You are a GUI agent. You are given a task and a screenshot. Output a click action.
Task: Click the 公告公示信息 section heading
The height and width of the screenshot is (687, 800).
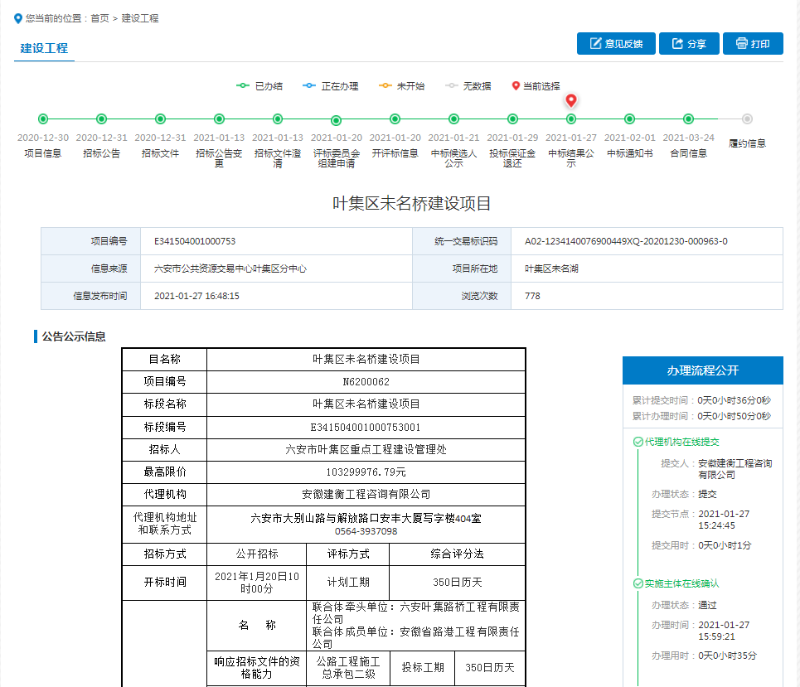point(73,337)
